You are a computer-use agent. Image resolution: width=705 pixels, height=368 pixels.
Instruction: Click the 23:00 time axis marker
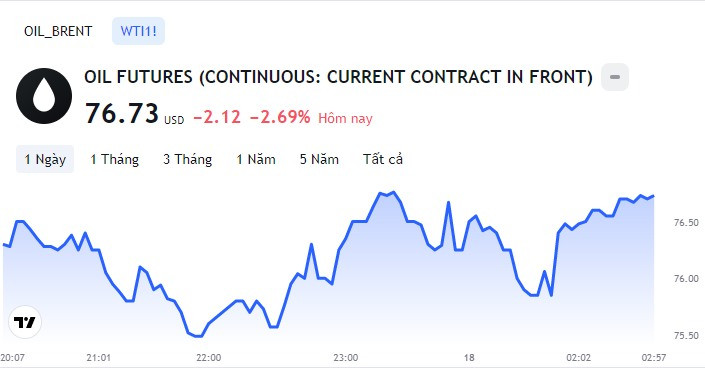coord(346,358)
